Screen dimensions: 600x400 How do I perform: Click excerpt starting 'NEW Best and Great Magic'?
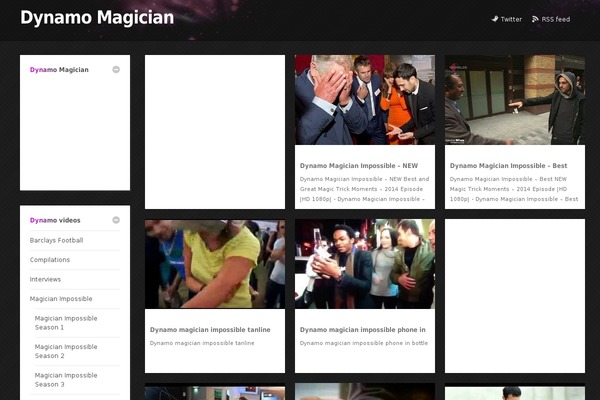(x=364, y=189)
